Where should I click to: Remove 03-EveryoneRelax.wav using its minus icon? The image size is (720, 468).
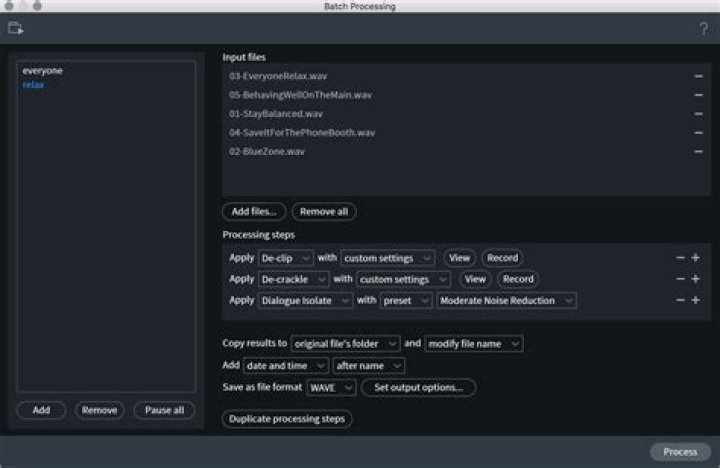tap(698, 76)
